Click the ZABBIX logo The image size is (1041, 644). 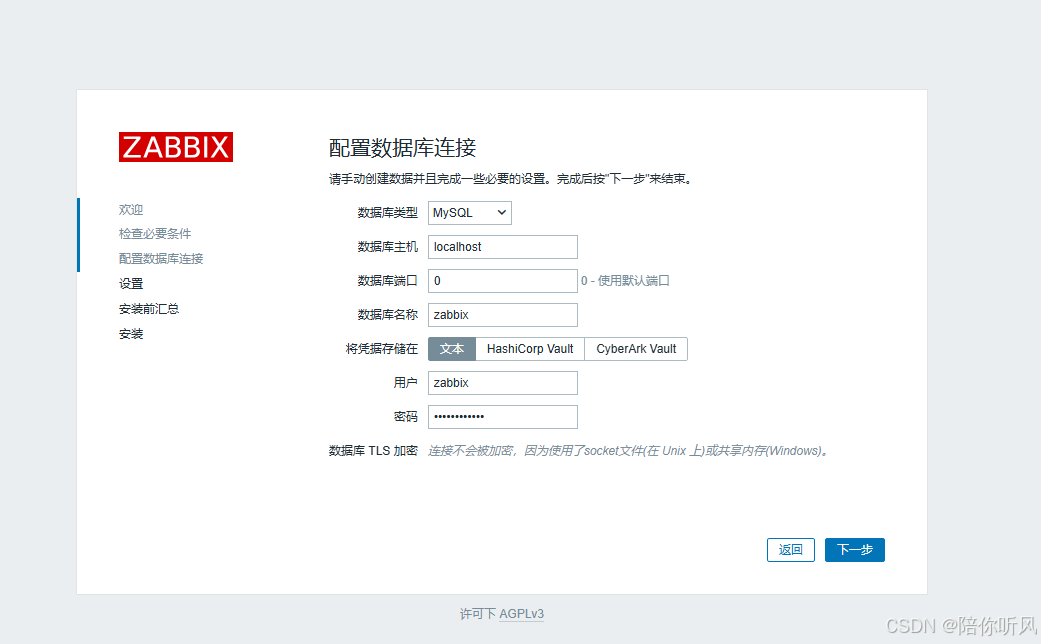176,147
